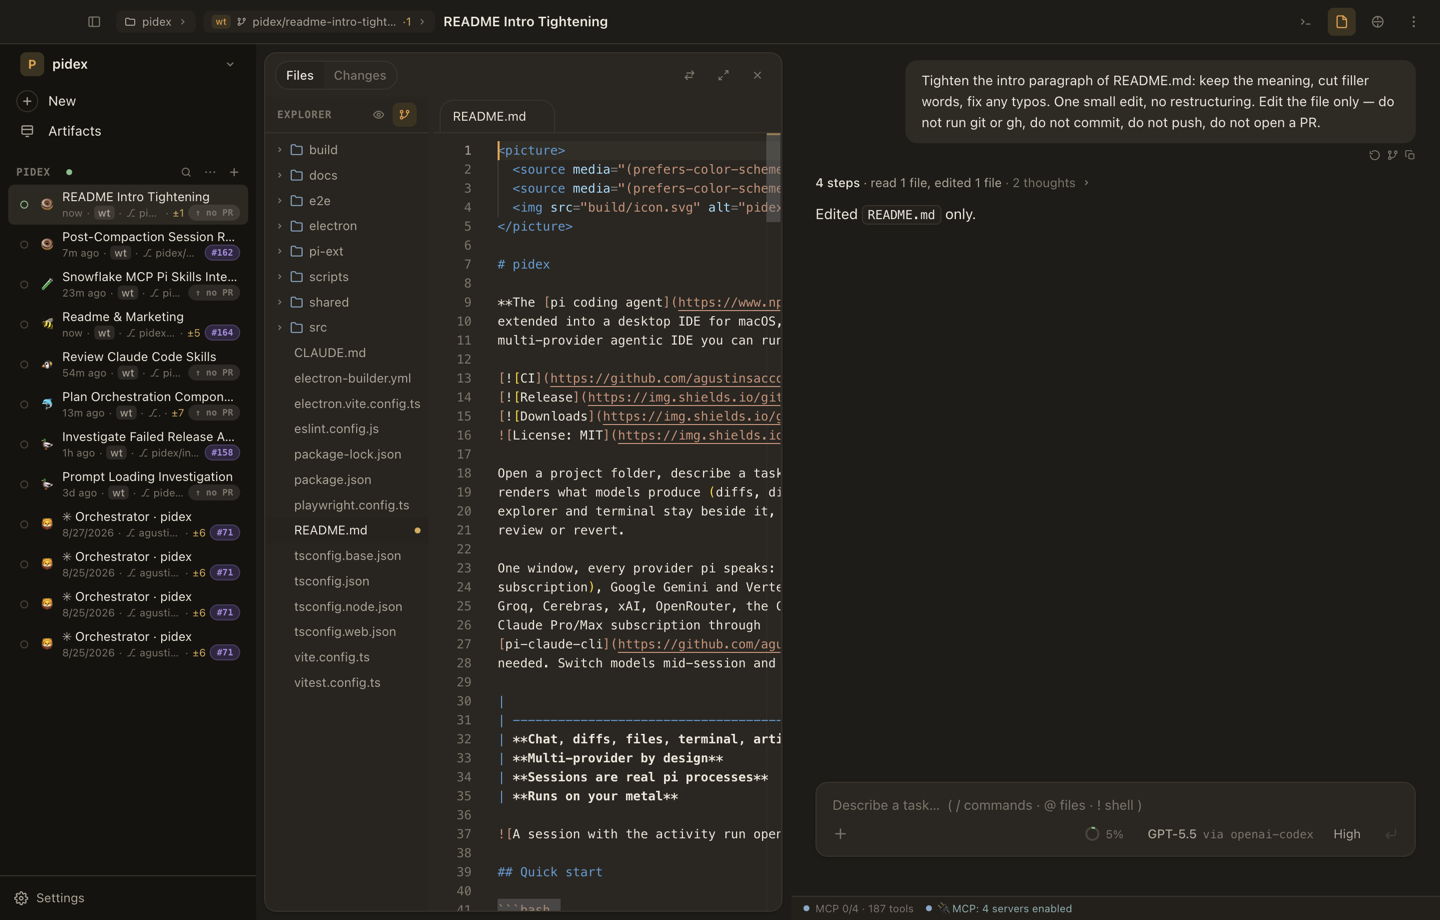This screenshot has width=1440, height=920.
Task: Click PR badge #158 on Investigate Failed Release
Action: pyautogui.click(x=222, y=453)
